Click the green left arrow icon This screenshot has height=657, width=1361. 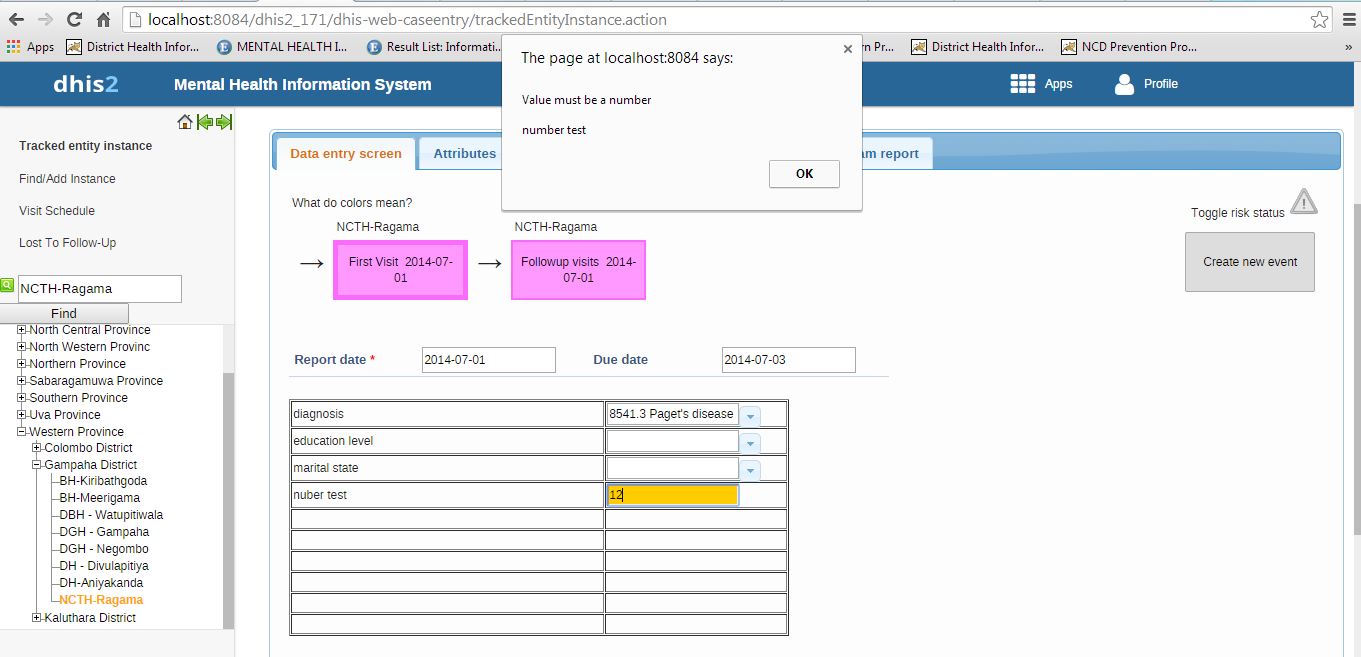click(205, 122)
